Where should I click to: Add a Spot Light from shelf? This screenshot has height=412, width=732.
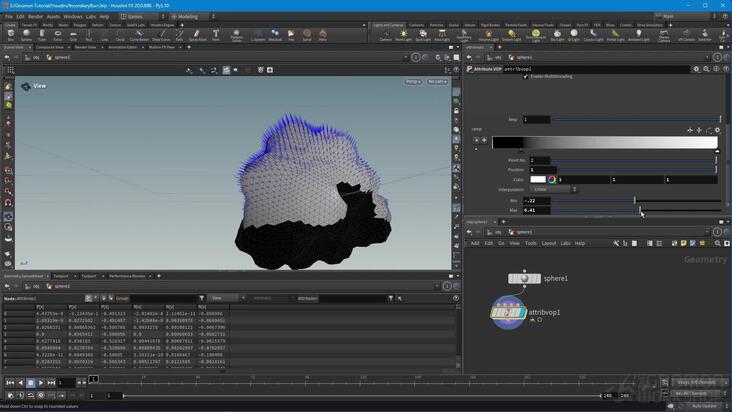pyautogui.click(x=423, y=35)
